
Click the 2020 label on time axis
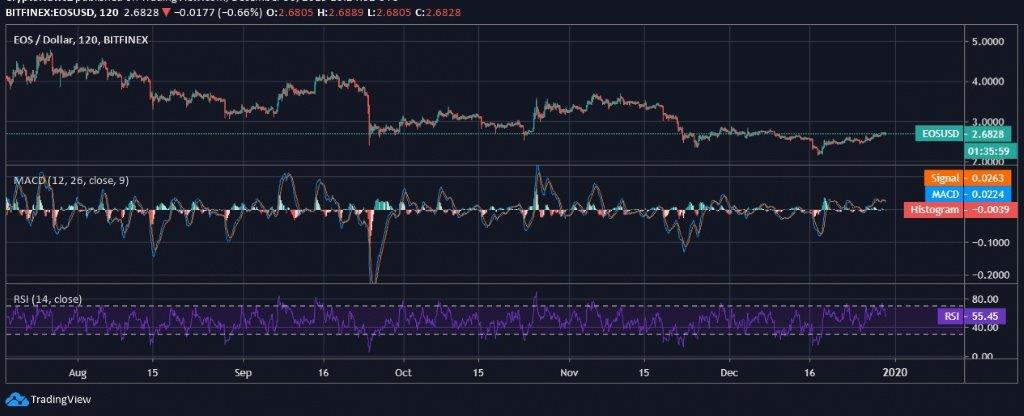tap(894, 371)
